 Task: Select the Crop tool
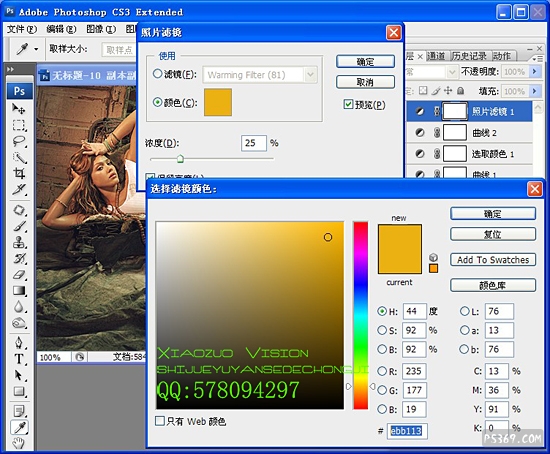click(x=19, y=173)
